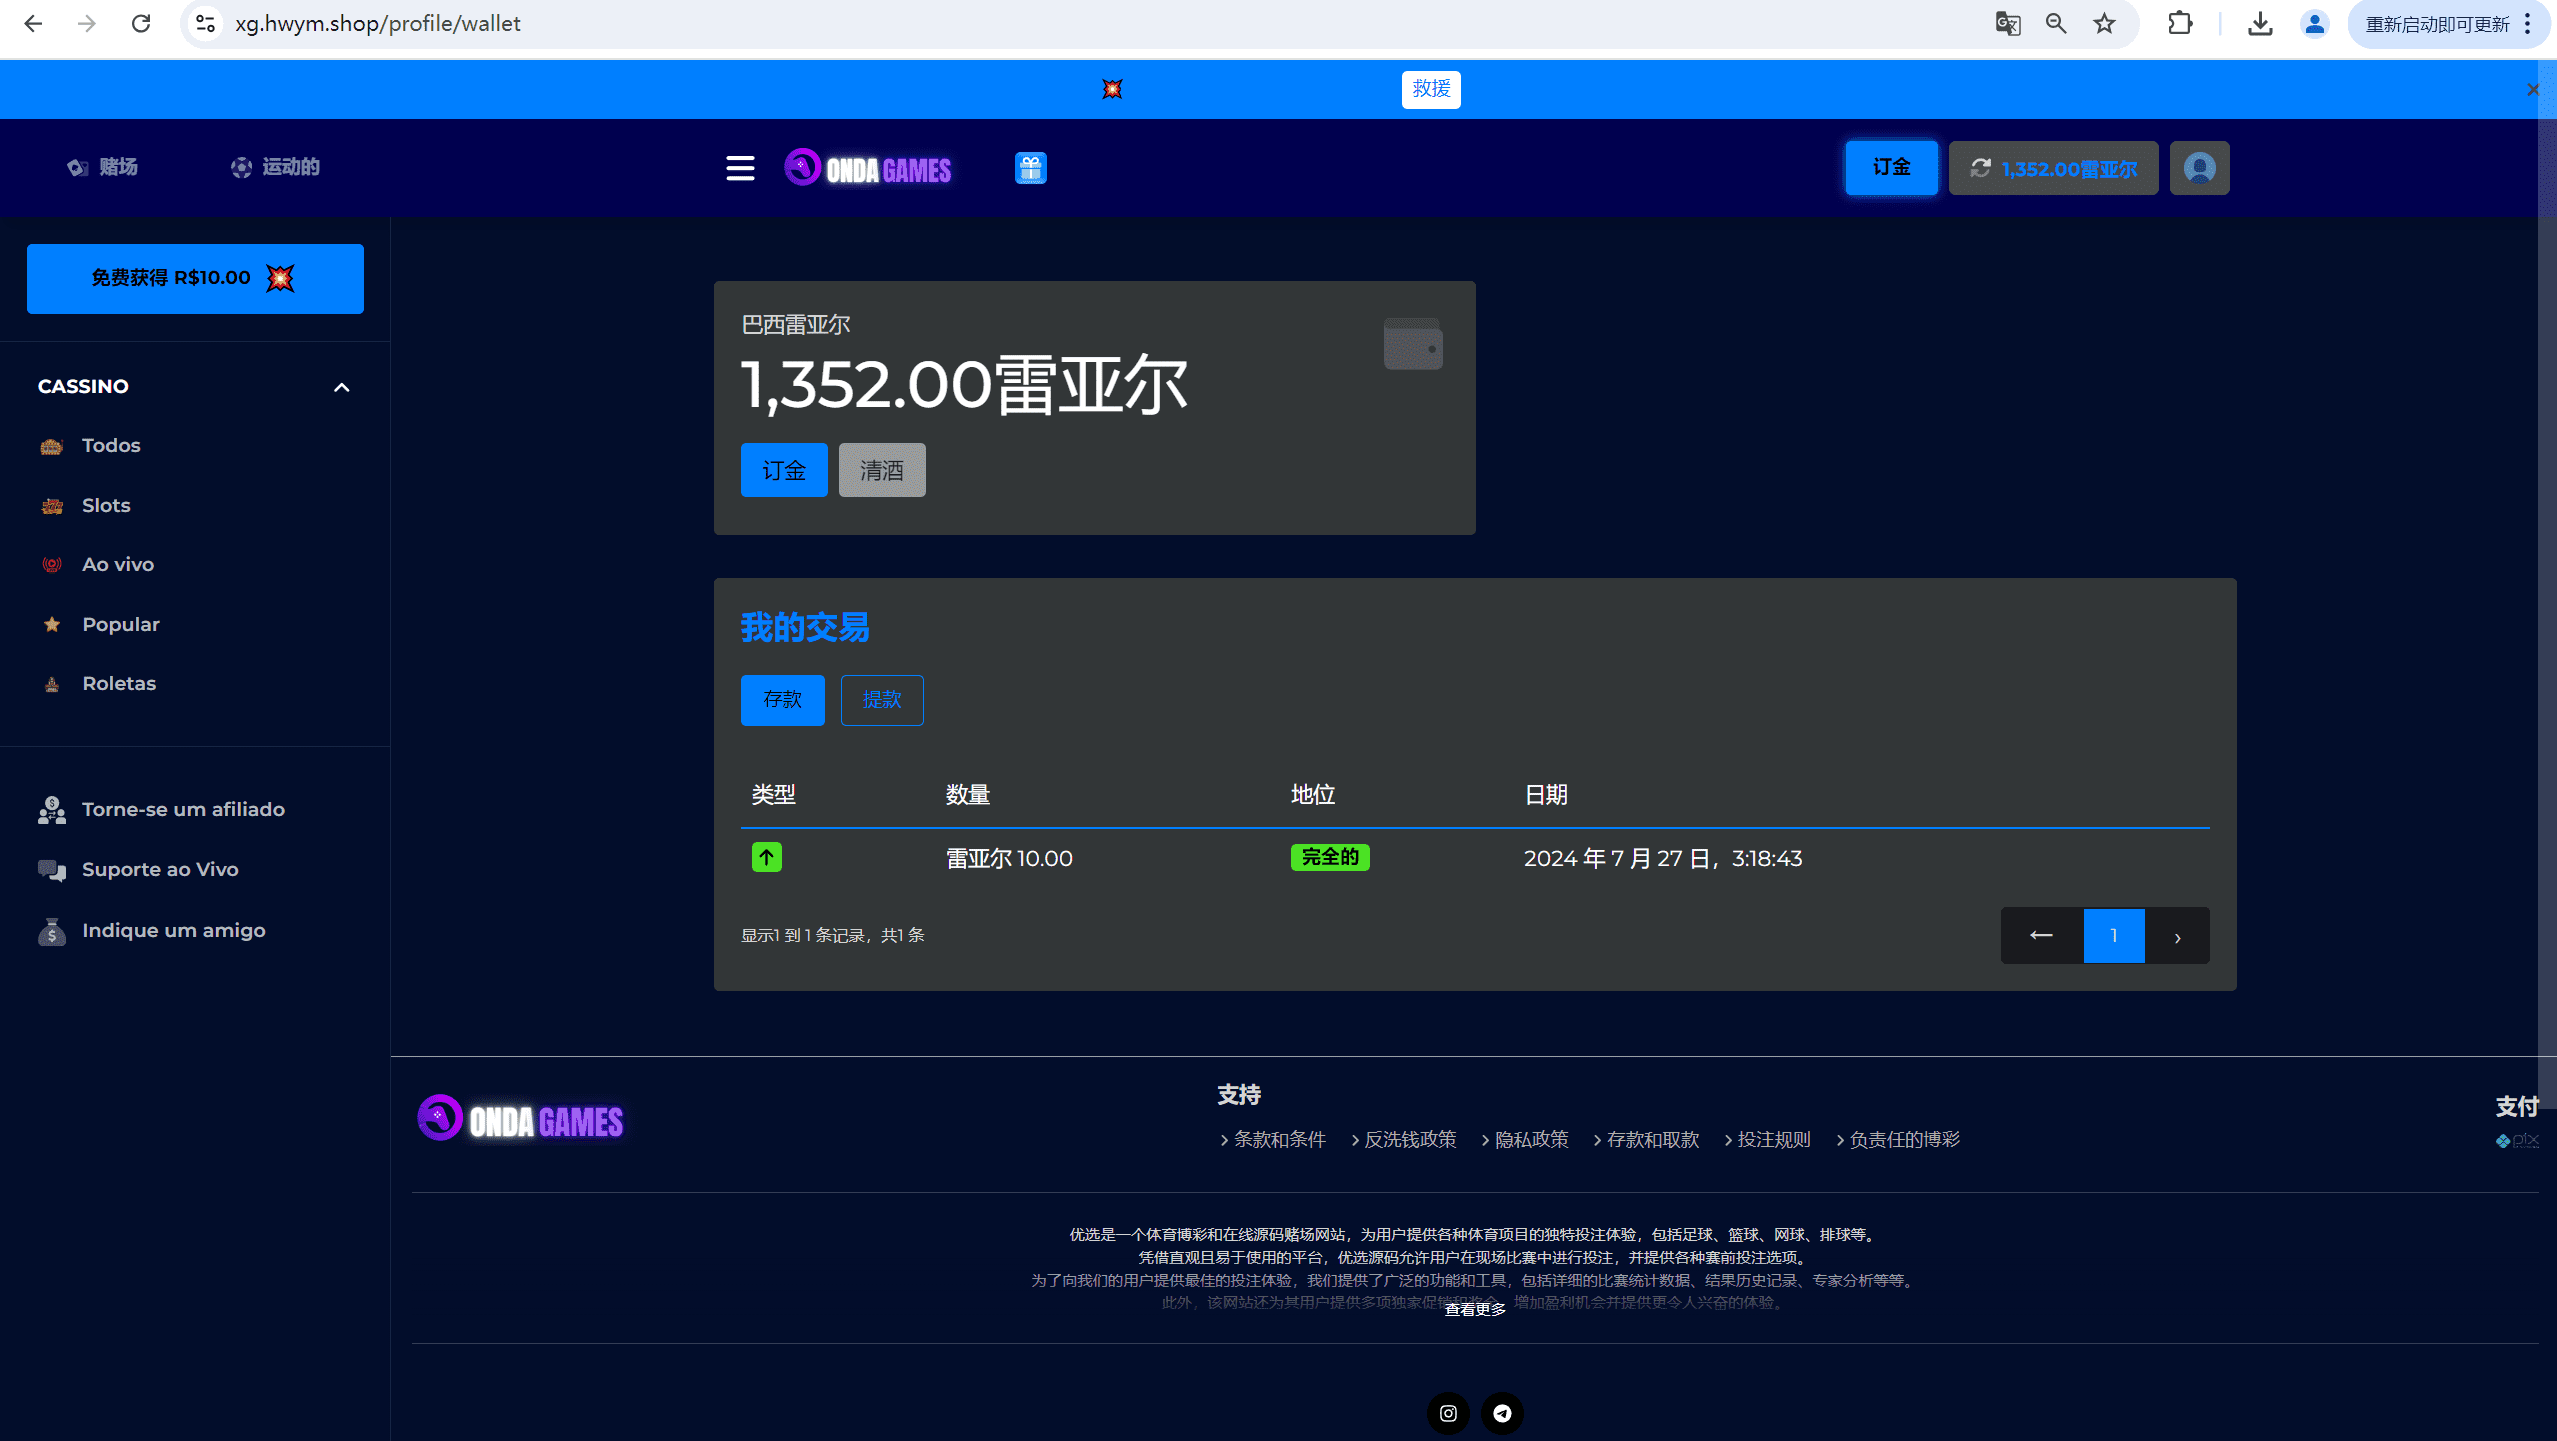2557x1441 pixels.
Task: Go to previous transactions page arrow
Action: pyautogui.click(x=2041, y=936)
